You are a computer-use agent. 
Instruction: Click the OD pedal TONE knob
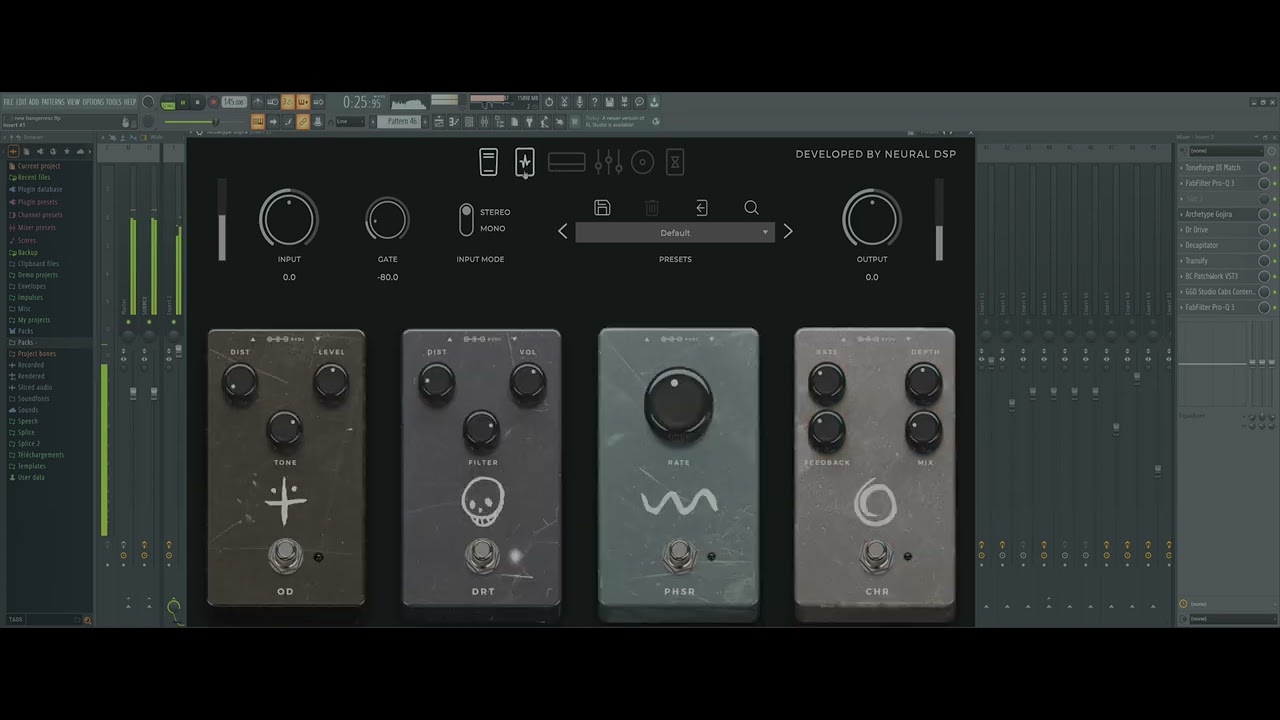pos(285,431)
